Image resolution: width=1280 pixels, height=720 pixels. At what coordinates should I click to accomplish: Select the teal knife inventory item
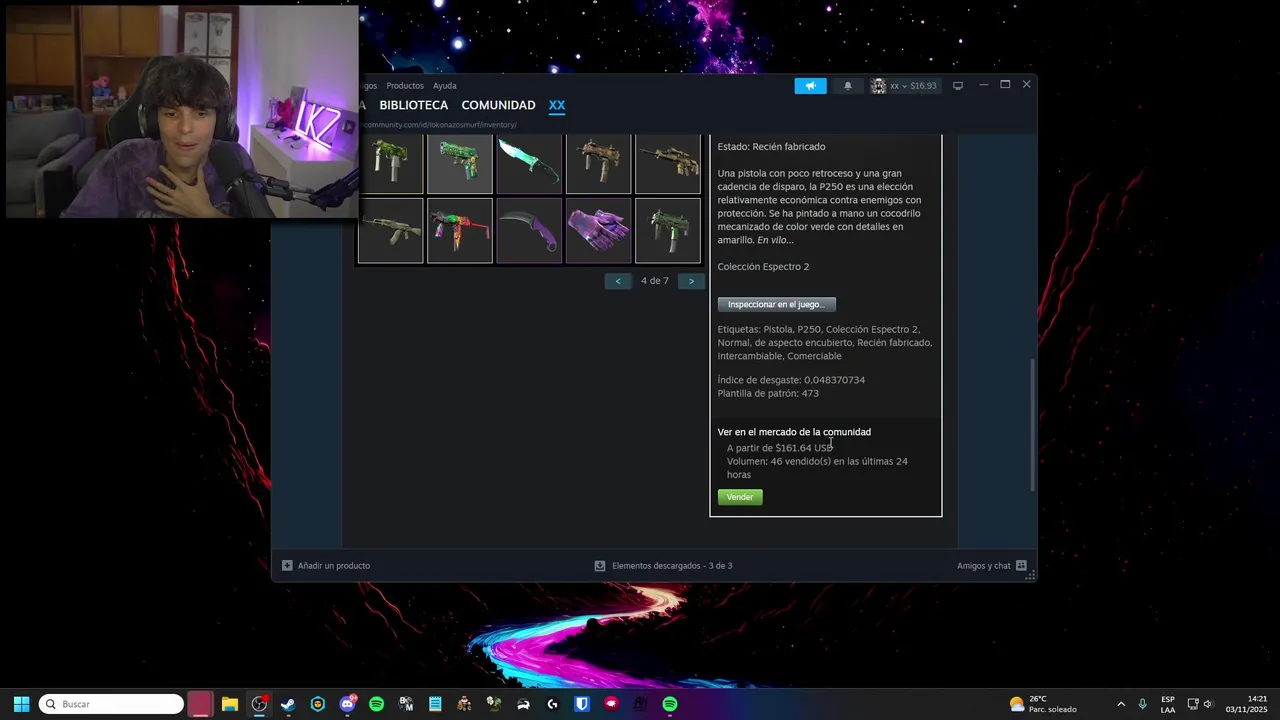529,162
